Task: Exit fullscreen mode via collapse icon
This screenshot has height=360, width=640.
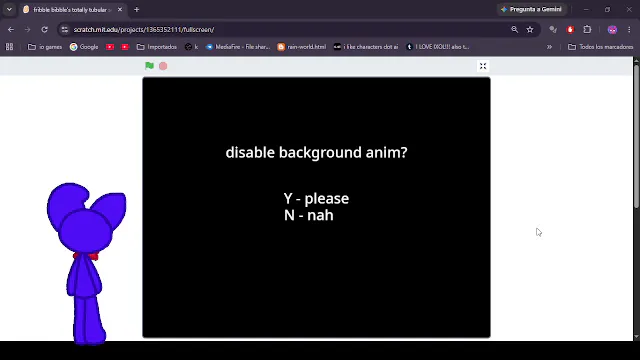Action: 483,66
